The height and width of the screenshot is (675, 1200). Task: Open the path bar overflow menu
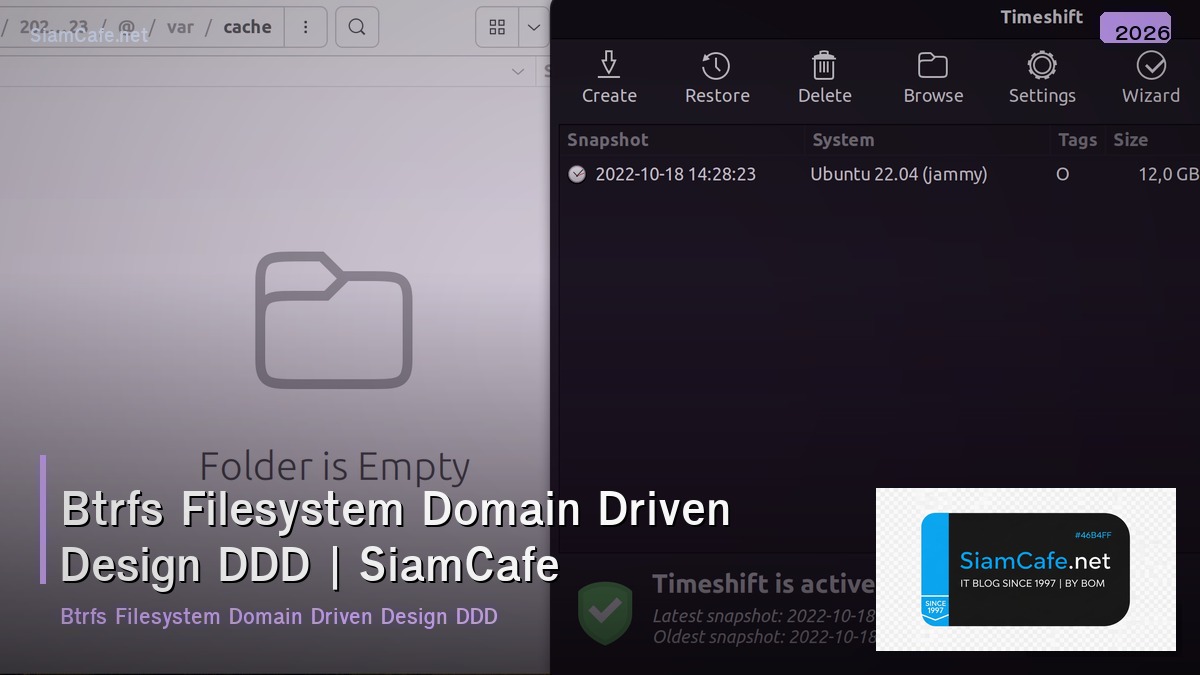[306, 27]
